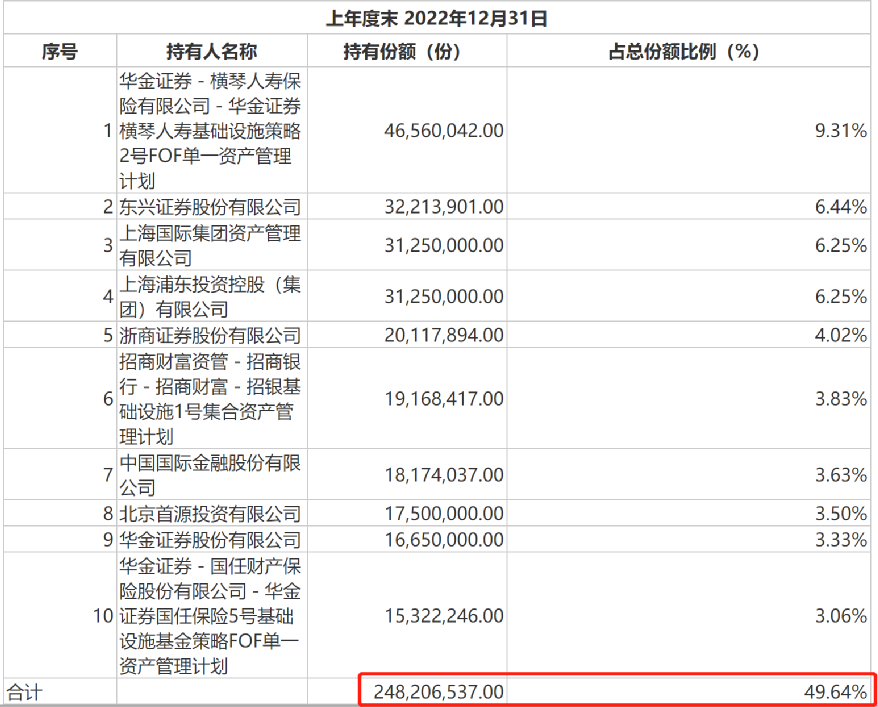Click the percentage 4.02%
The height and width of the screenshot is (707, 878).
point(840,335)
